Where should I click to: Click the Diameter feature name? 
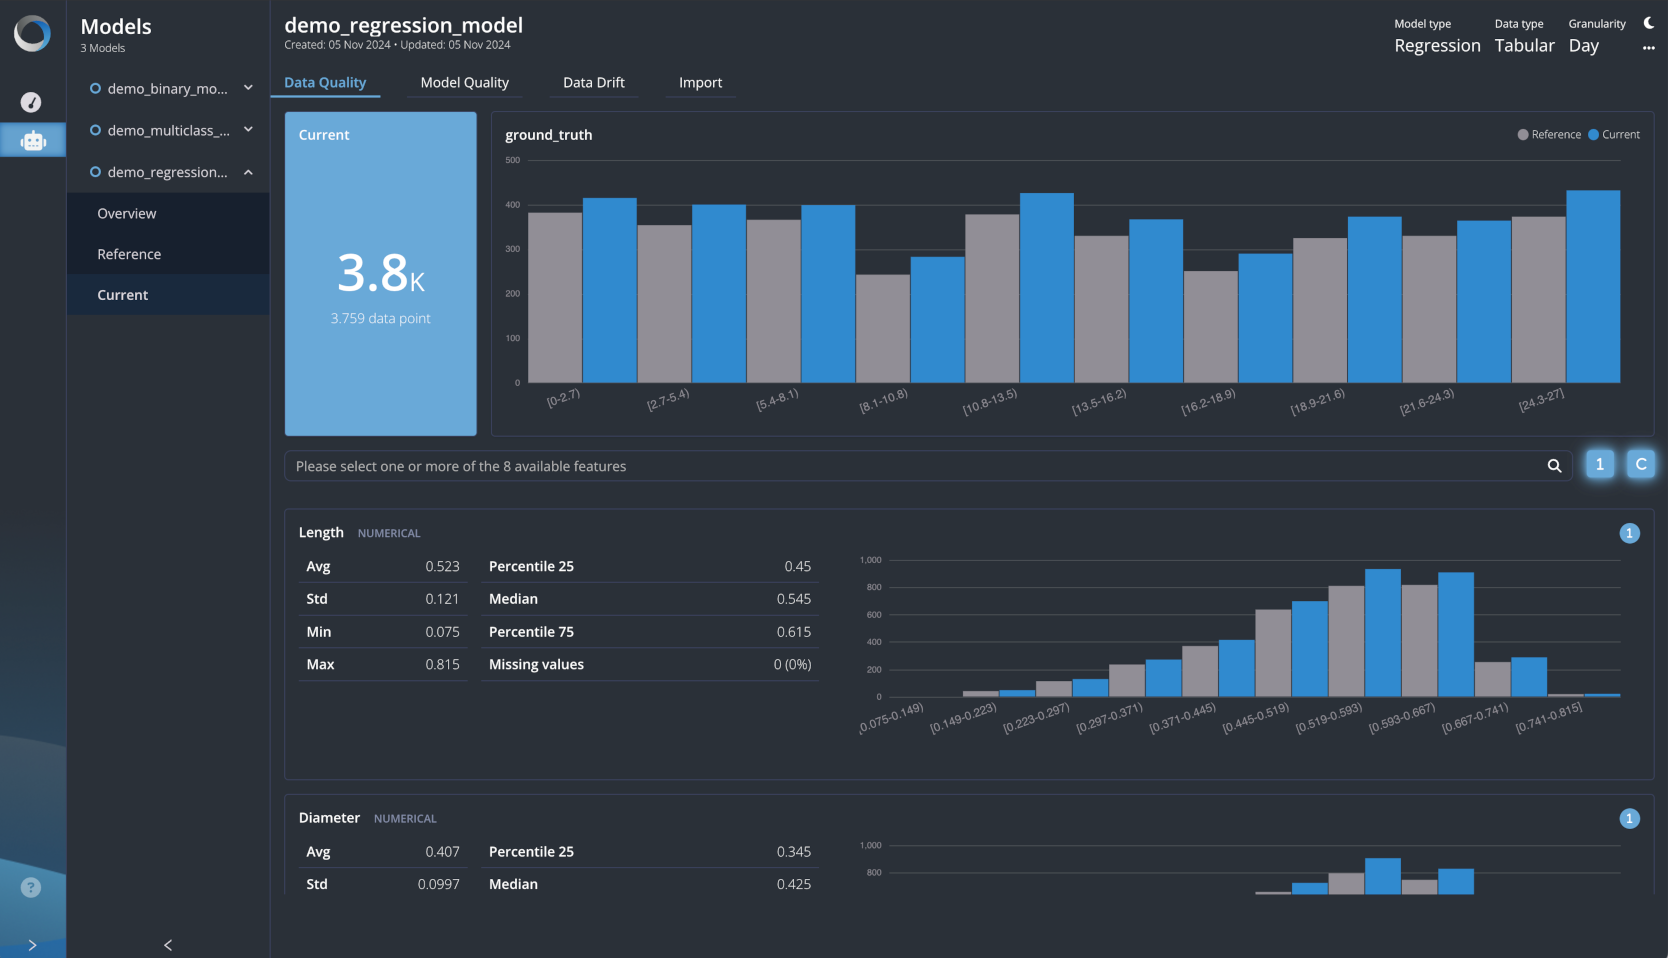click(x=329, y=818)
